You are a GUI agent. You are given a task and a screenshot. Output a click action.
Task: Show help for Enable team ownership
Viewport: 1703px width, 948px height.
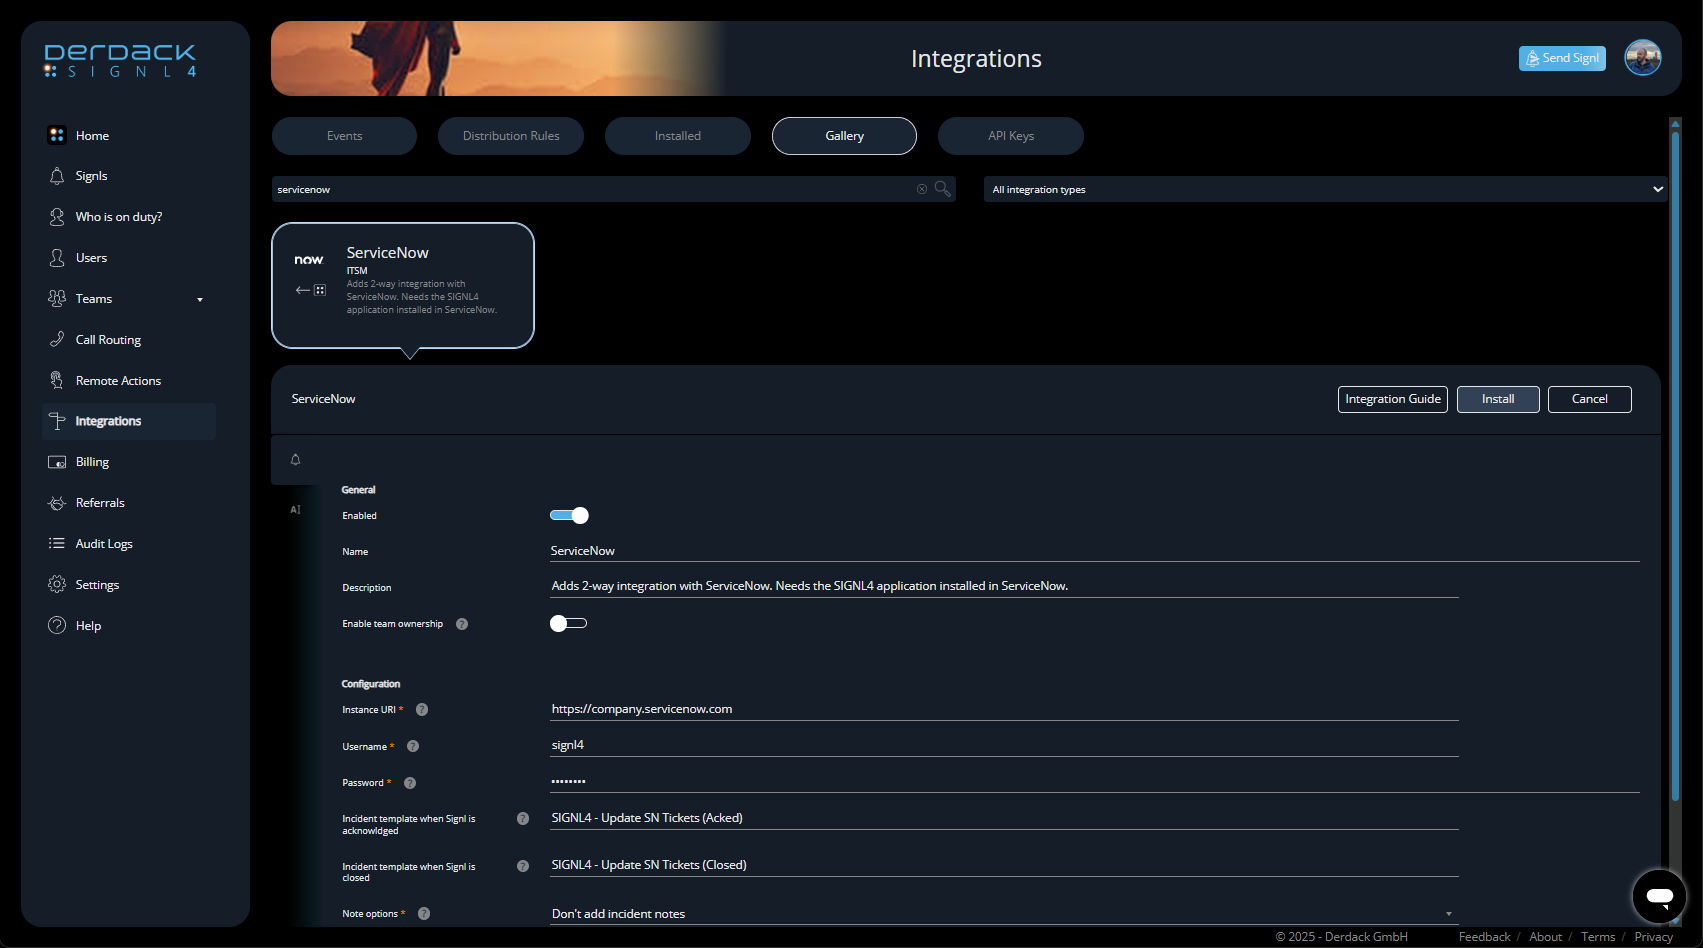462,624
